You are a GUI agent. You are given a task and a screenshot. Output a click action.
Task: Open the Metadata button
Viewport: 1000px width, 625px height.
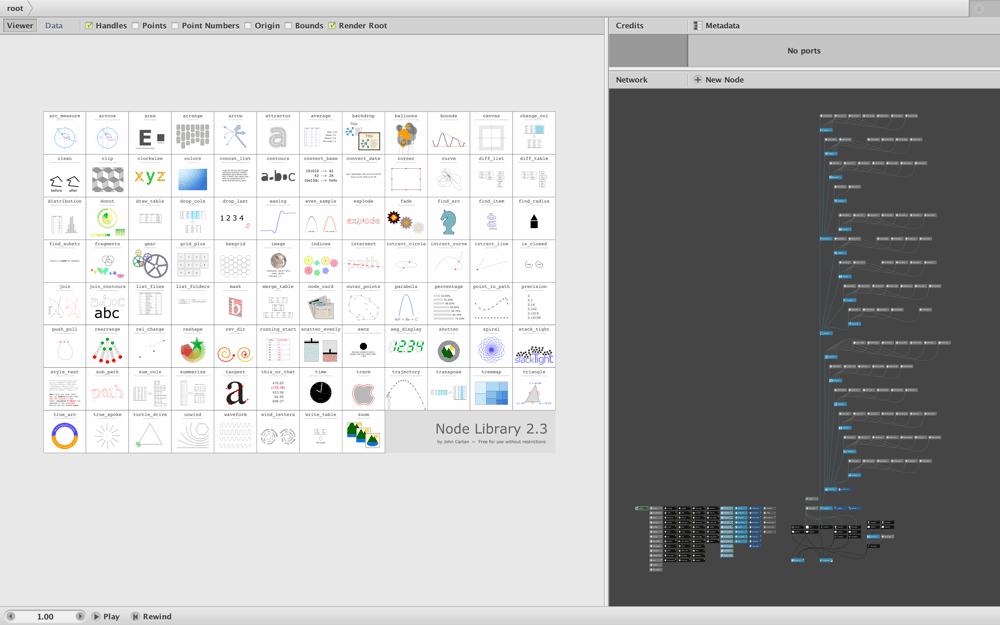[x=717, y=26]
